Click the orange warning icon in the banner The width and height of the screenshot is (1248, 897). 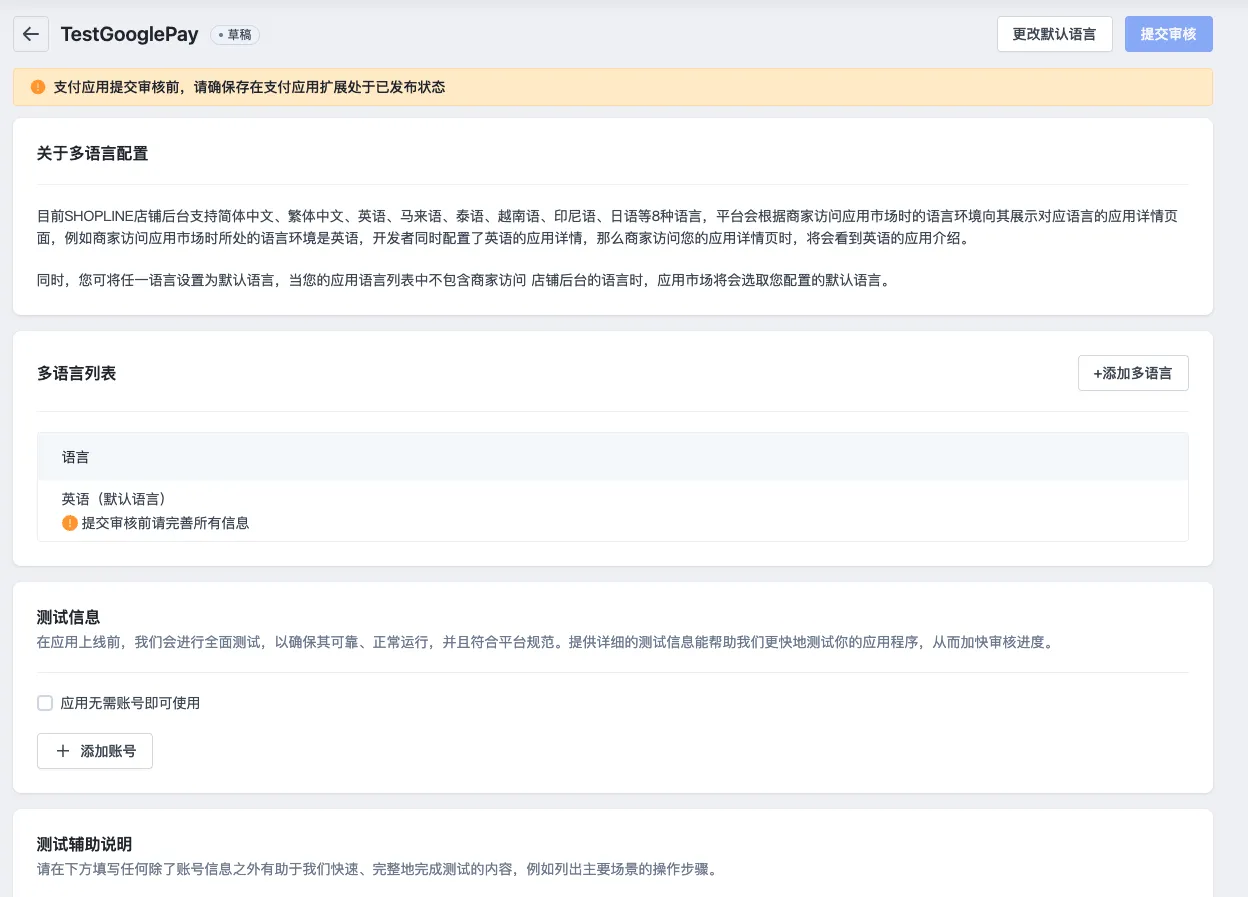point(38,87)
